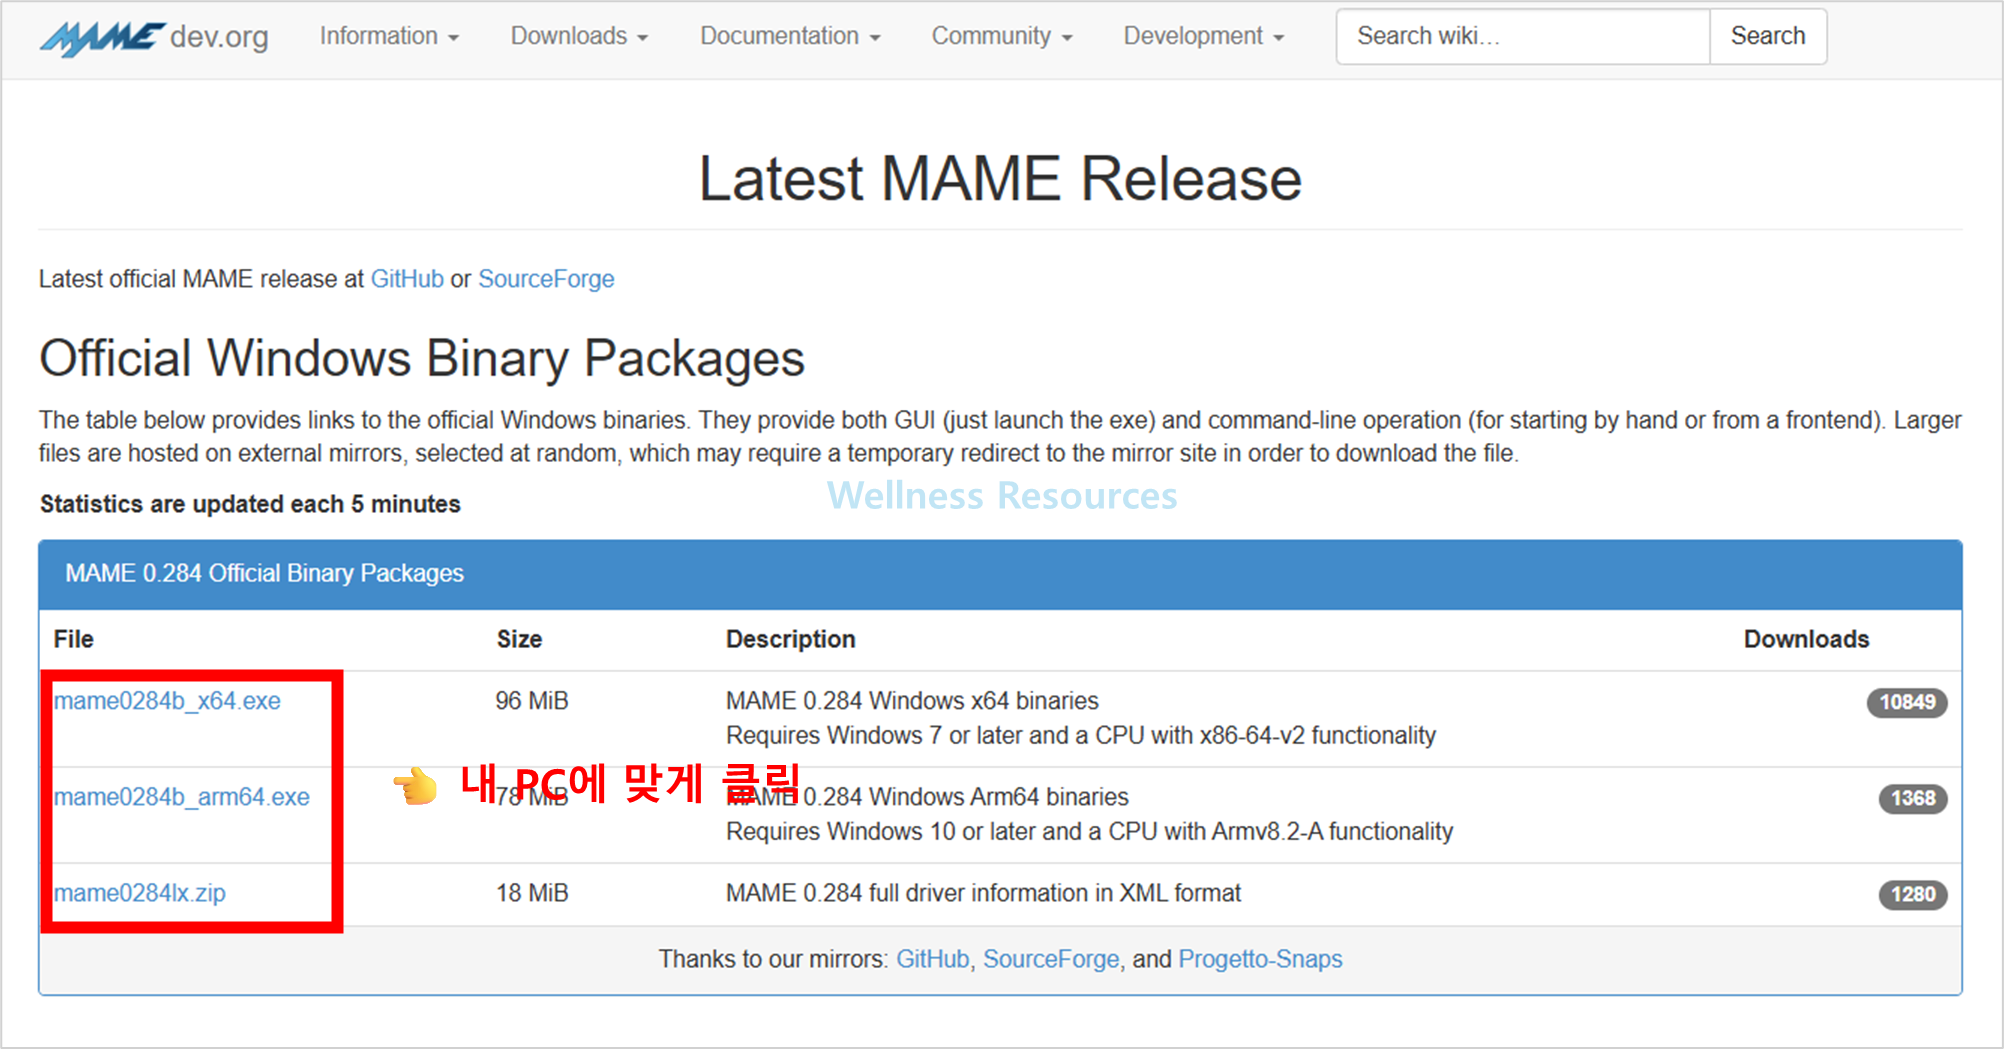This screenshot has width=2004, height=1049.
Task: Click the Latest MAME Release title
Action: click(x=1000, y=179)
